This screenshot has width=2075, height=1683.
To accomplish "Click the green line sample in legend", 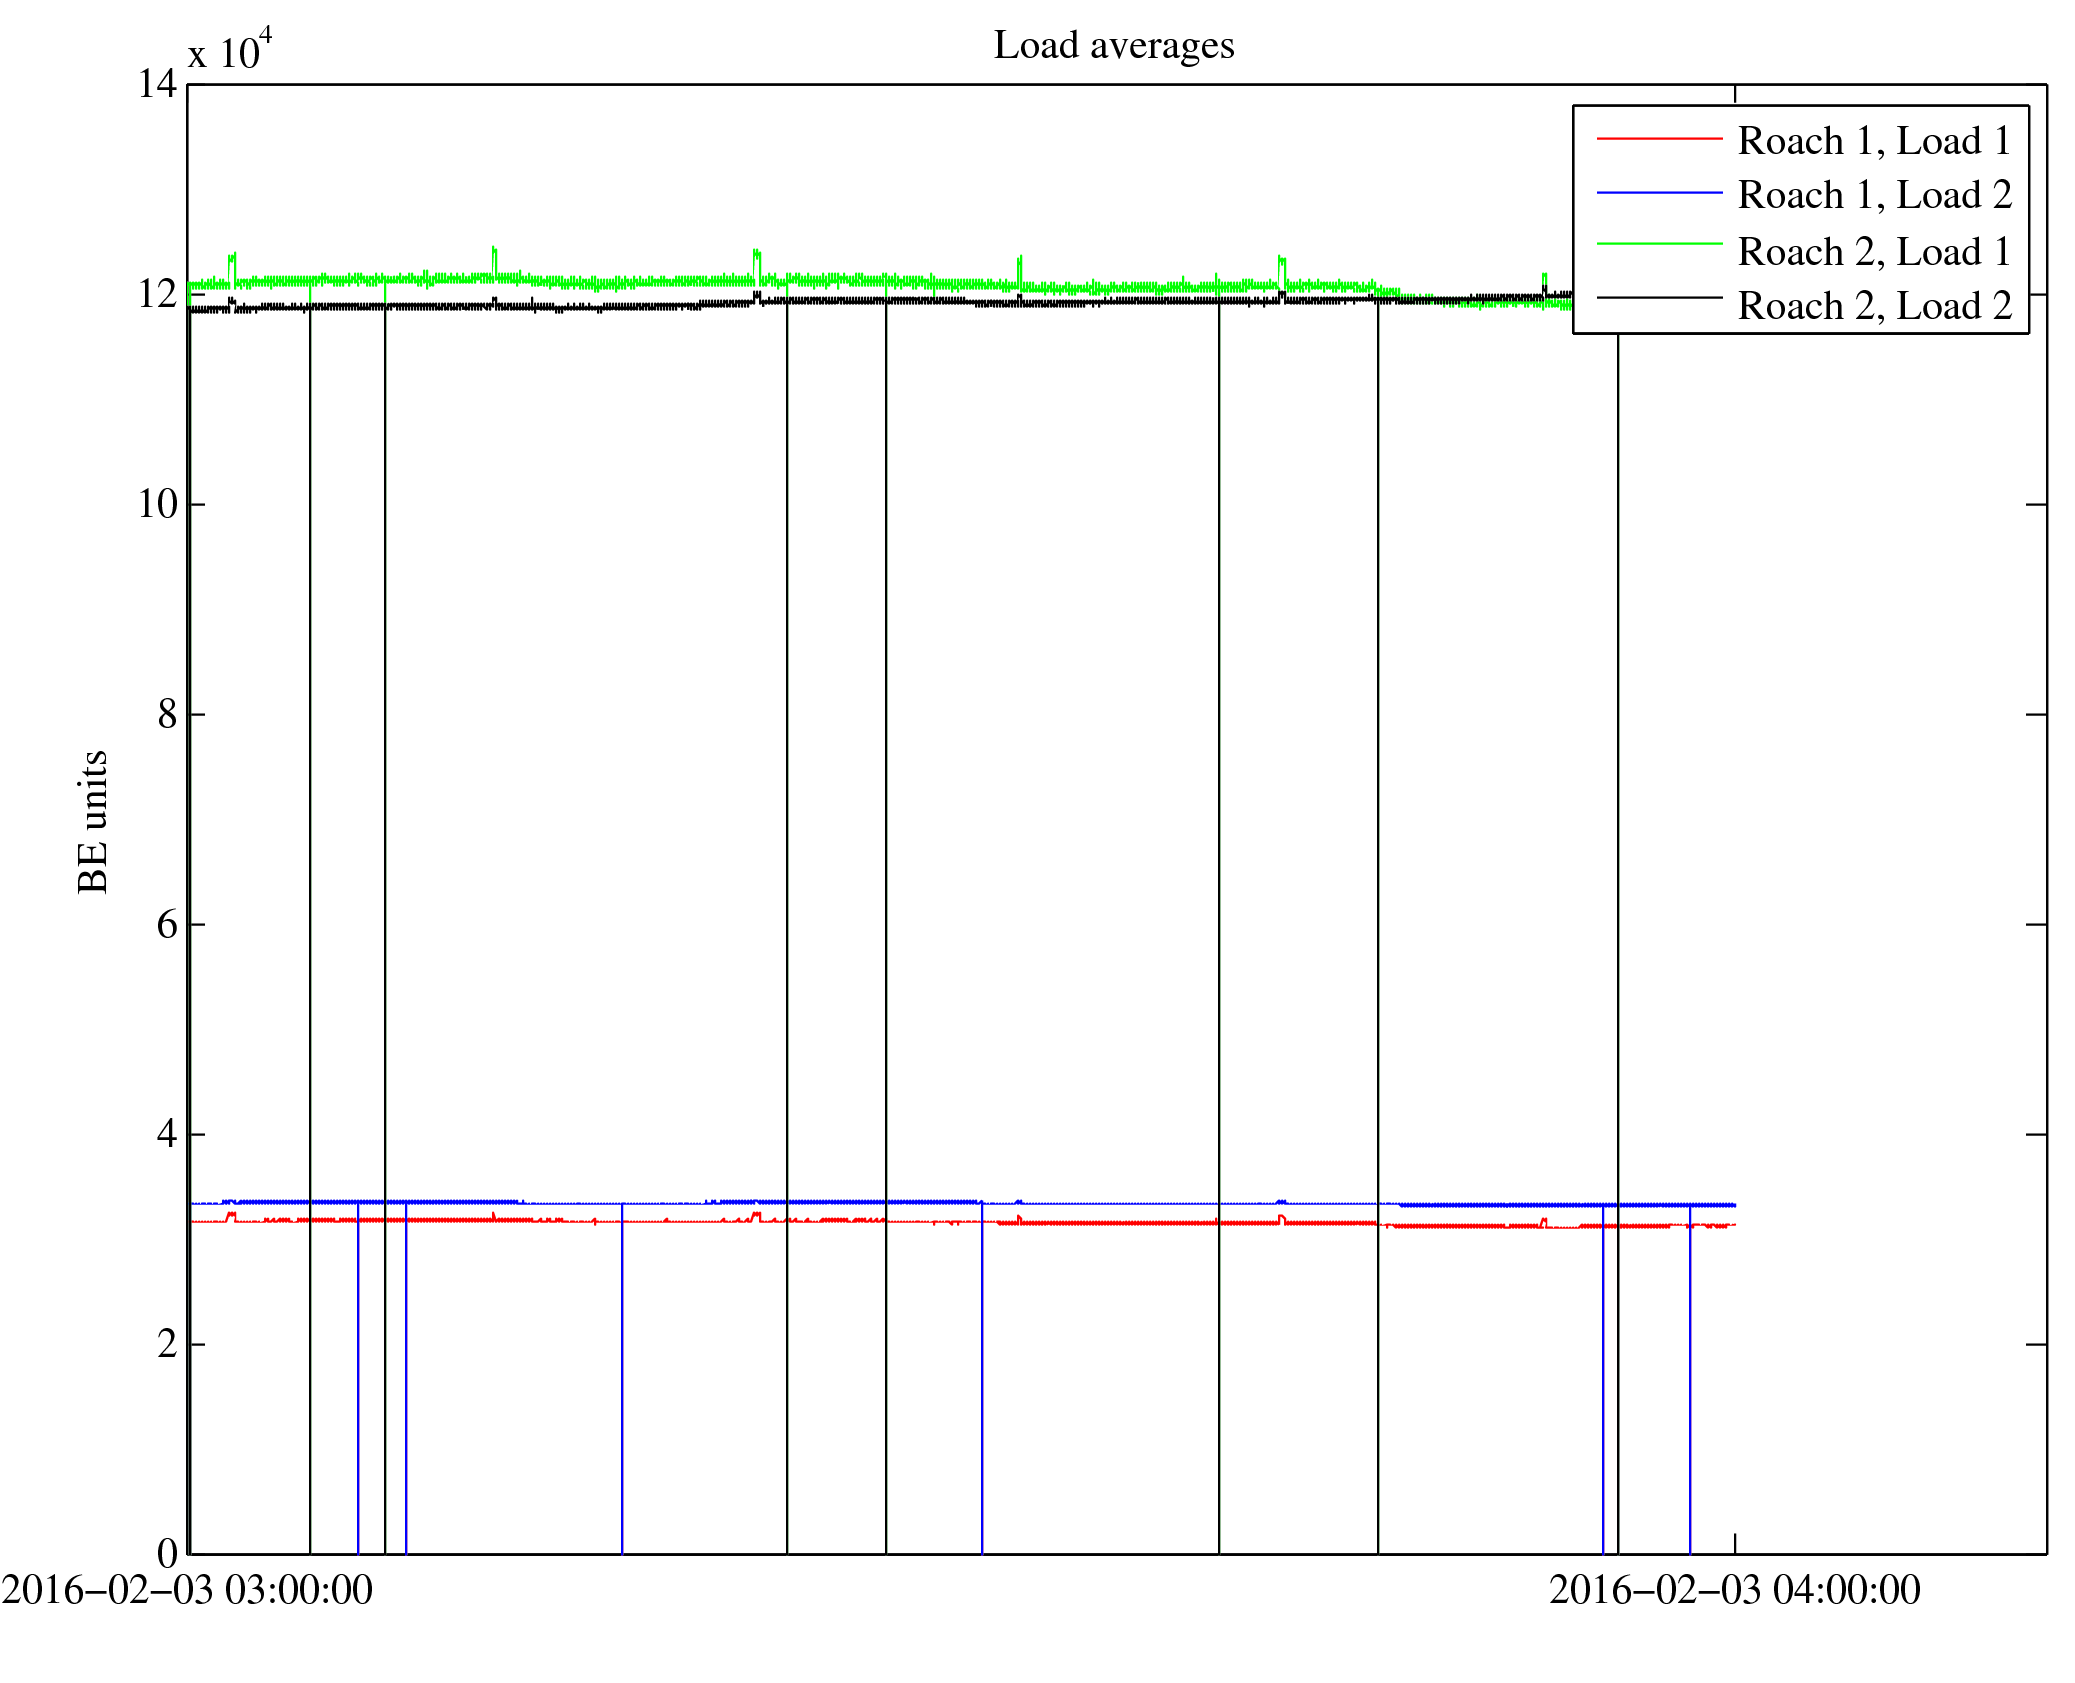I will [1659, 243].
